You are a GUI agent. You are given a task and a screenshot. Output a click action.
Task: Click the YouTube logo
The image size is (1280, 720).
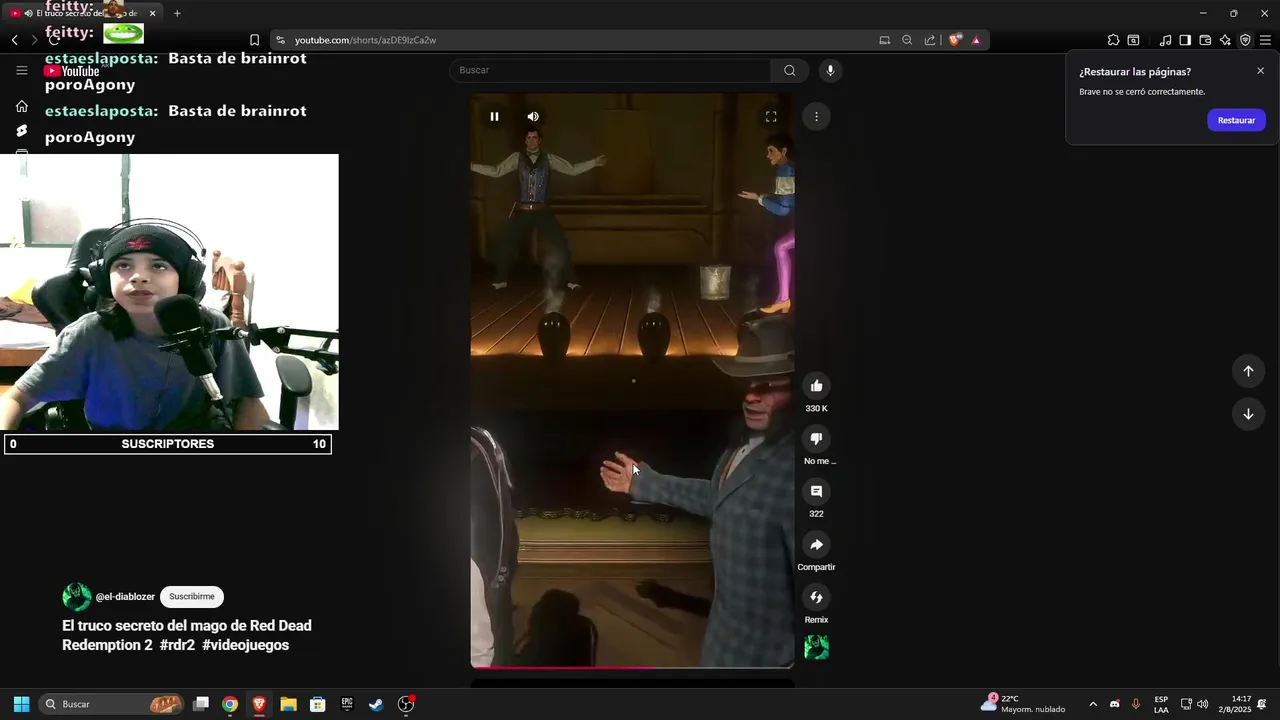72,71
